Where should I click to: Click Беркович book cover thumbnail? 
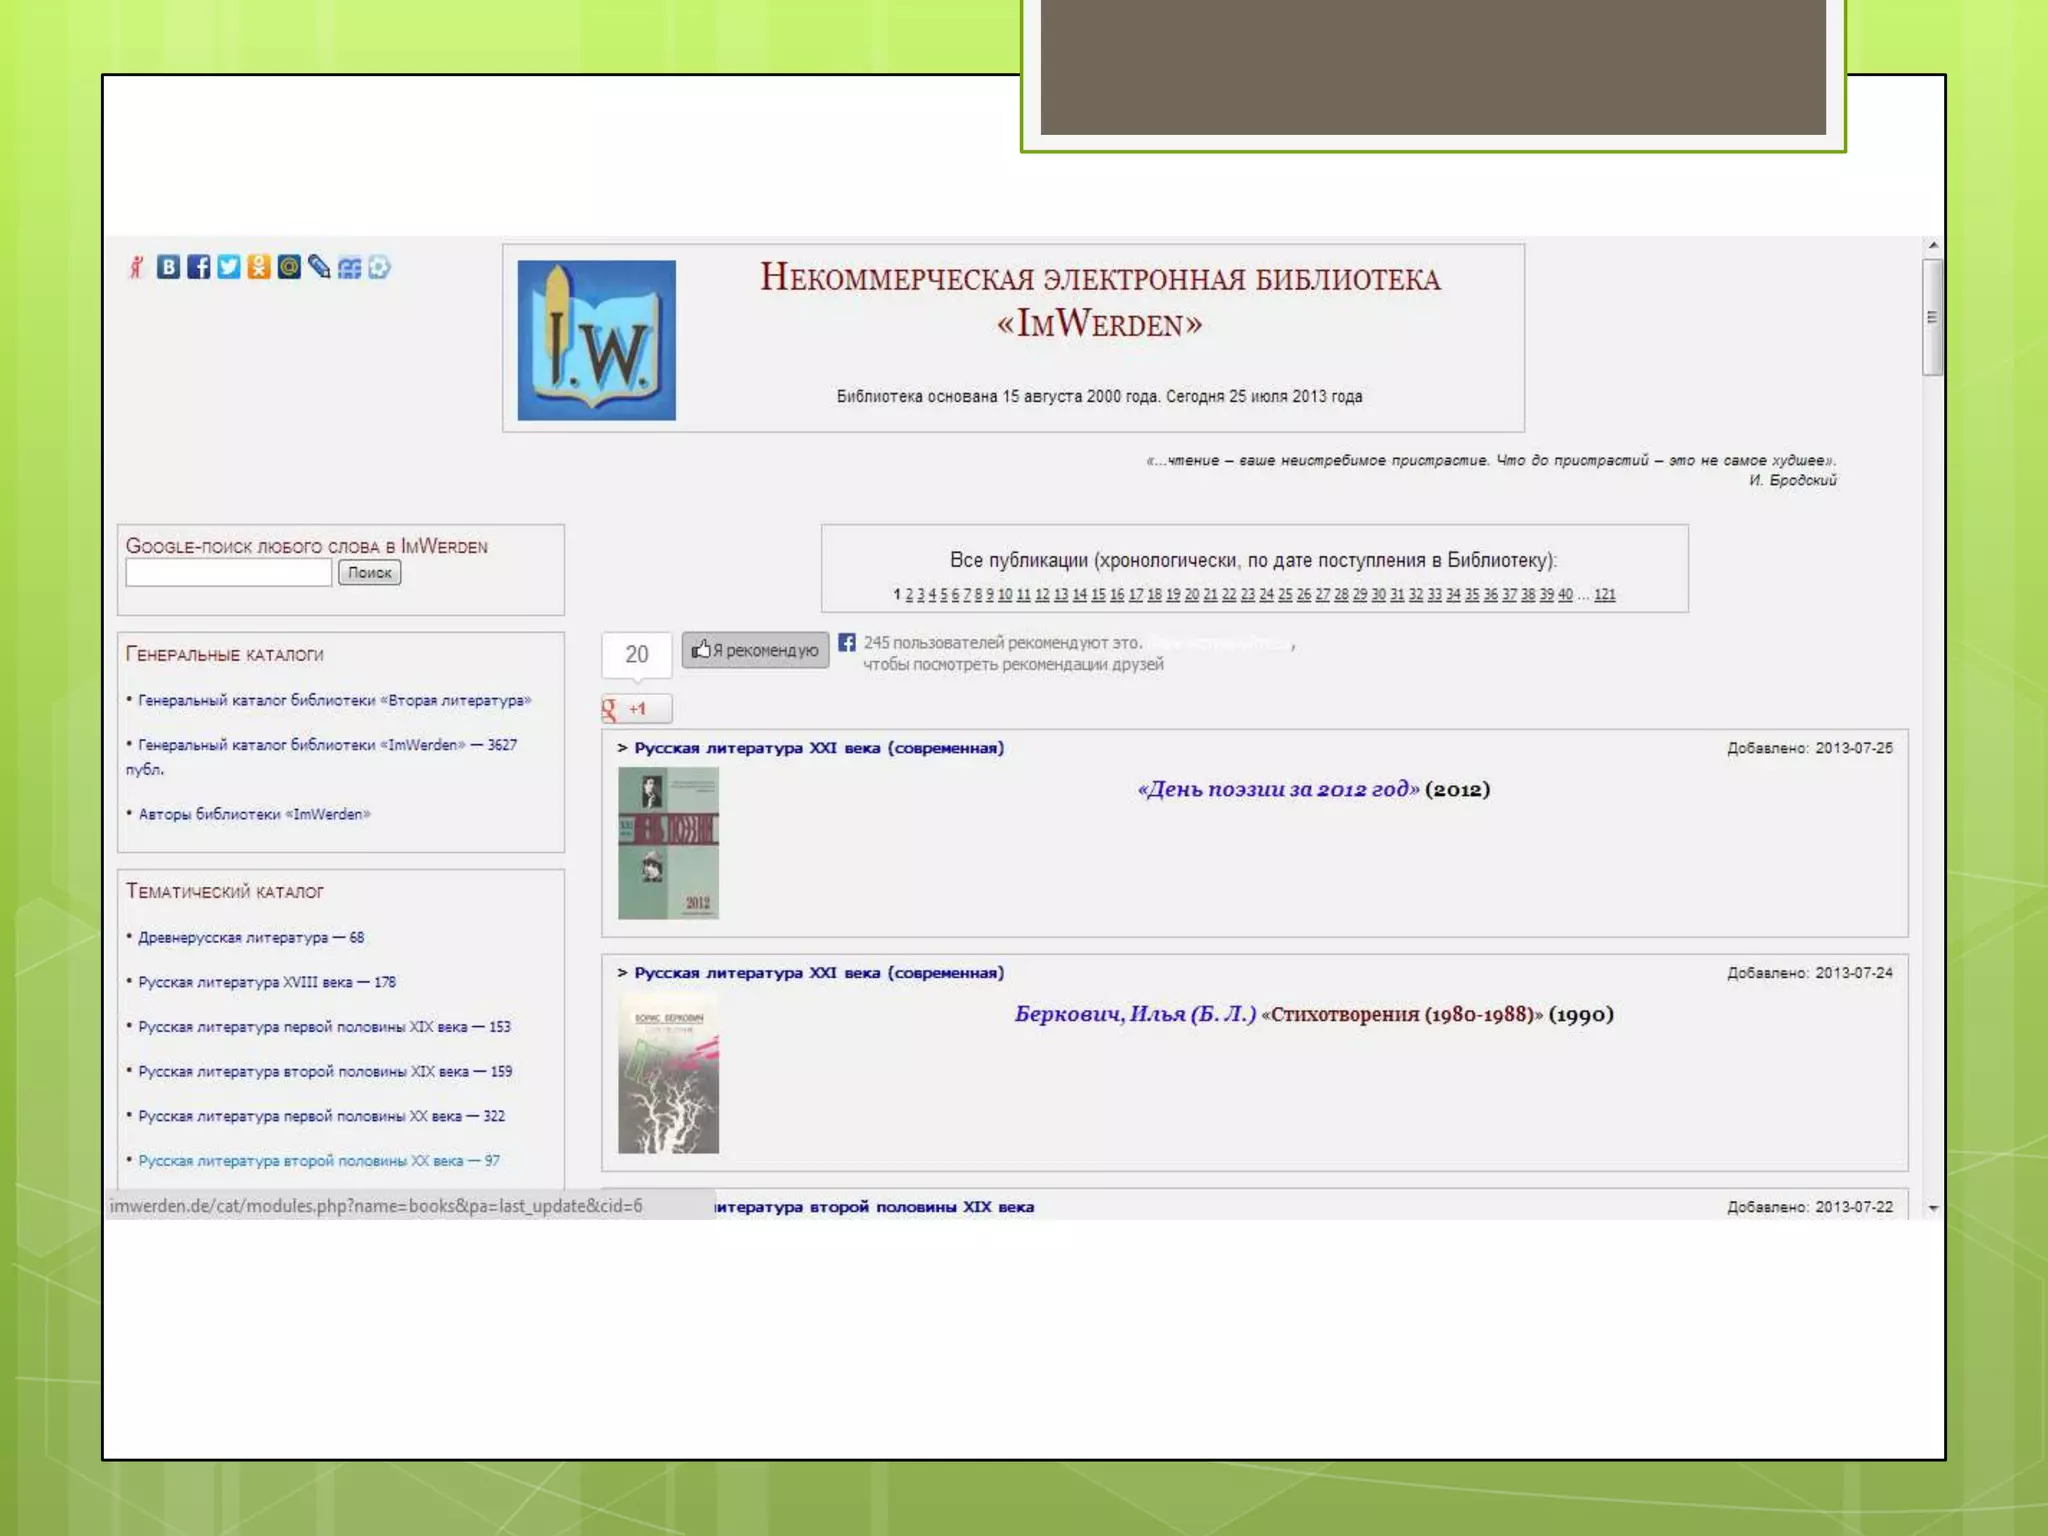[x=668, y=1074]
